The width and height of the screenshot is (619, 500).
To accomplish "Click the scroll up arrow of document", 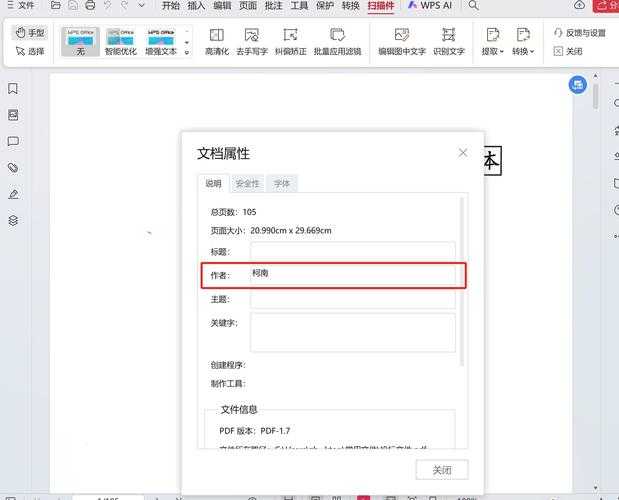I will pyautogui.click(x=595, y=76).
